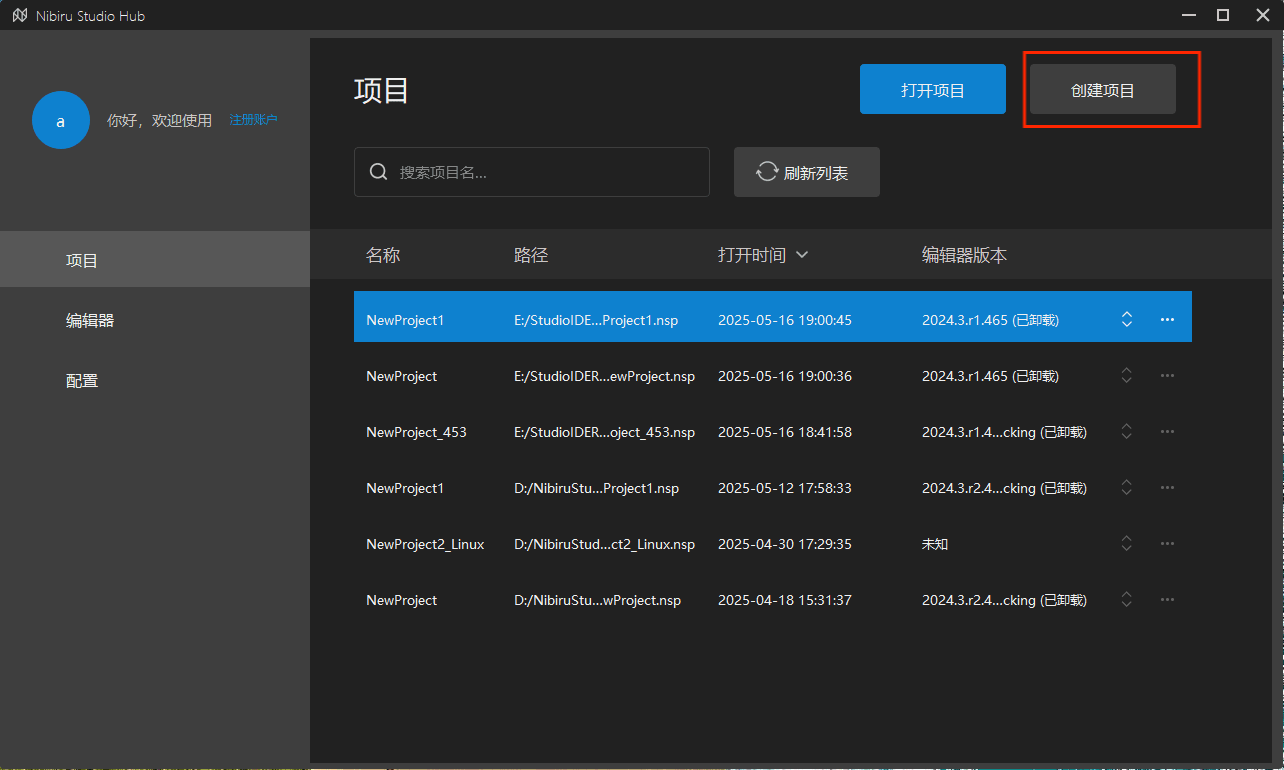Switch to the 编辑器 sidebar tab
Screen dimensions: 1284x770
coord(90,321)
